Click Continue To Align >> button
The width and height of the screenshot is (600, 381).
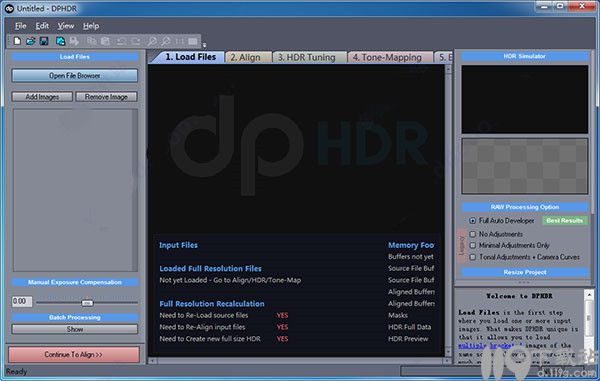(x=74, y=355)
